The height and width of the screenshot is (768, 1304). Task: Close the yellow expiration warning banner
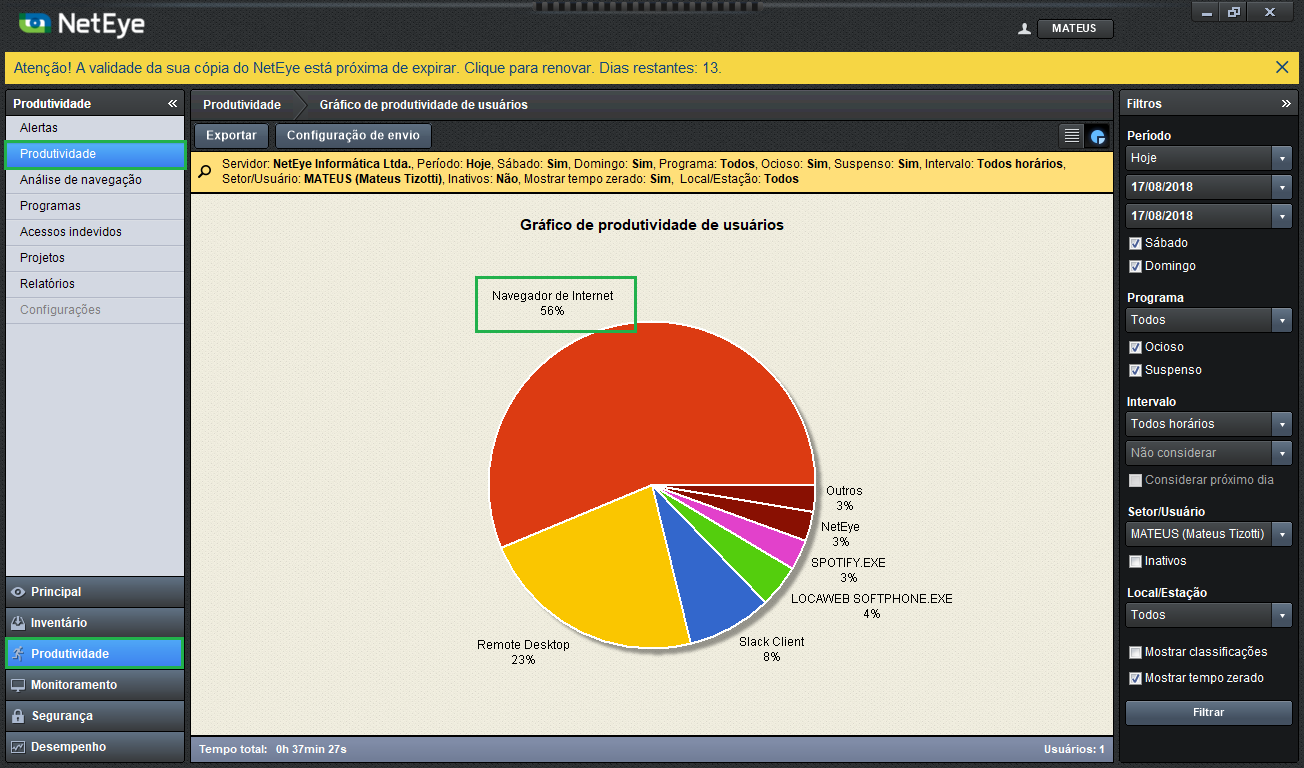[1281, 67]
